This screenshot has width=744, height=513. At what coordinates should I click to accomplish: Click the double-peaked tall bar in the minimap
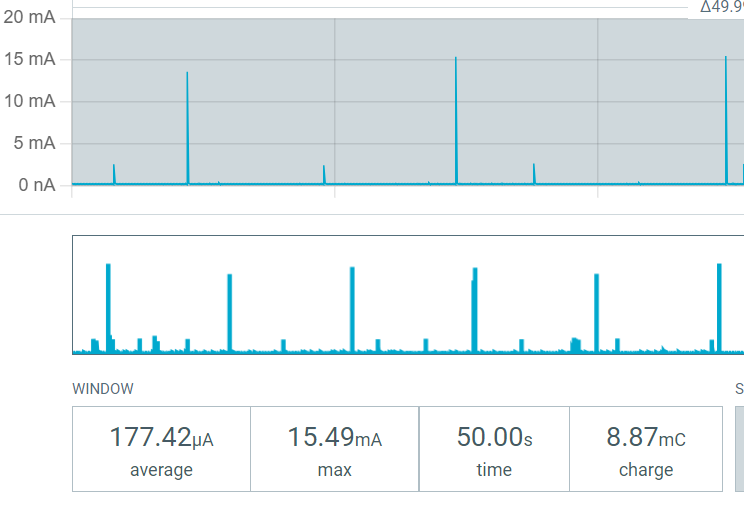[474, 310]
